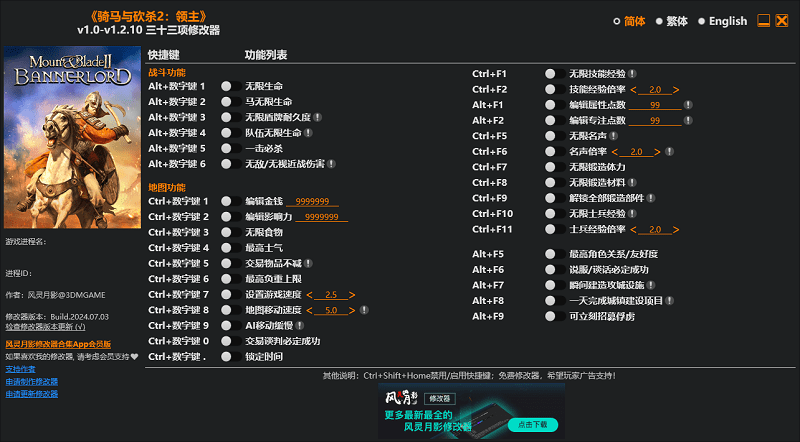Click info icon beside 无限名声
This screenshot has height=442, width=800.
pyautogui.click(x=614, y=136)
